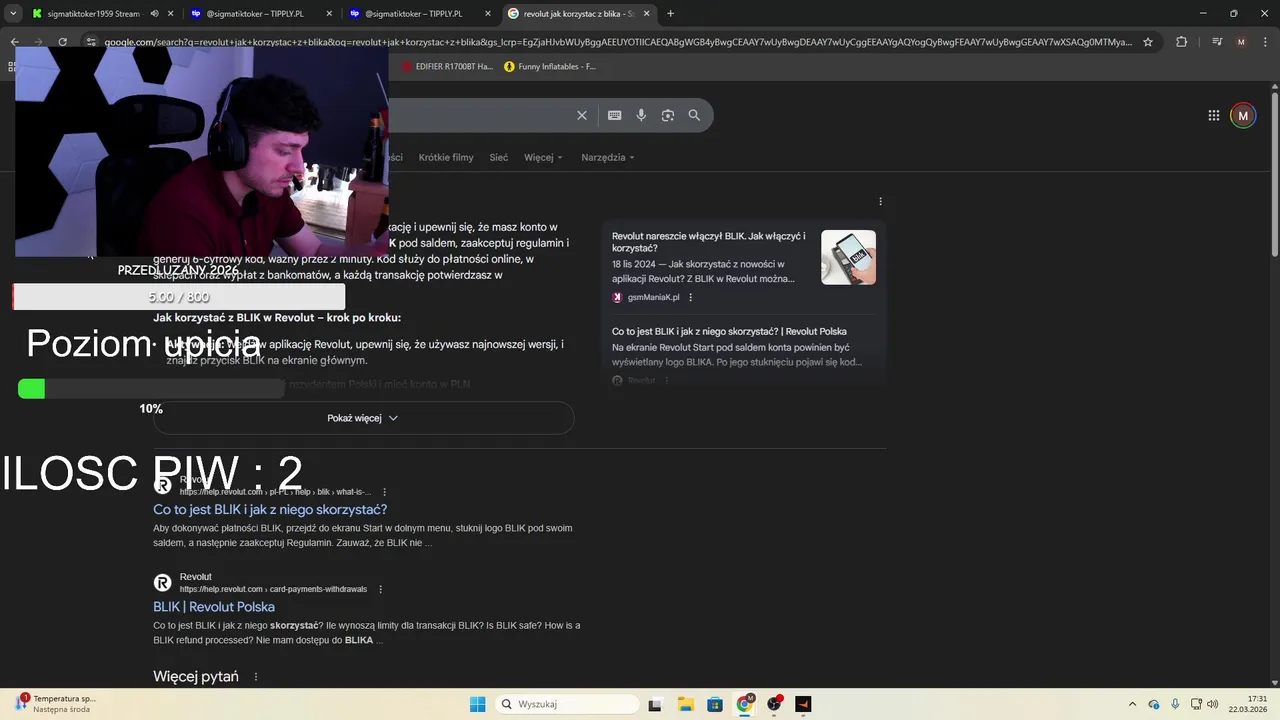Go back to the previous page

(x=14, y=42)
